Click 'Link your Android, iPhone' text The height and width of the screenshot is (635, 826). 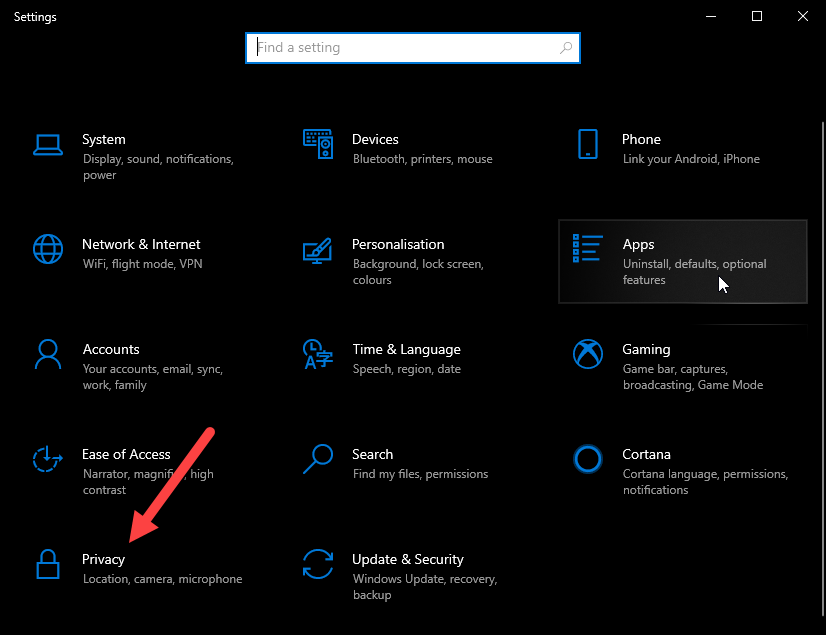tap(691, 159)
